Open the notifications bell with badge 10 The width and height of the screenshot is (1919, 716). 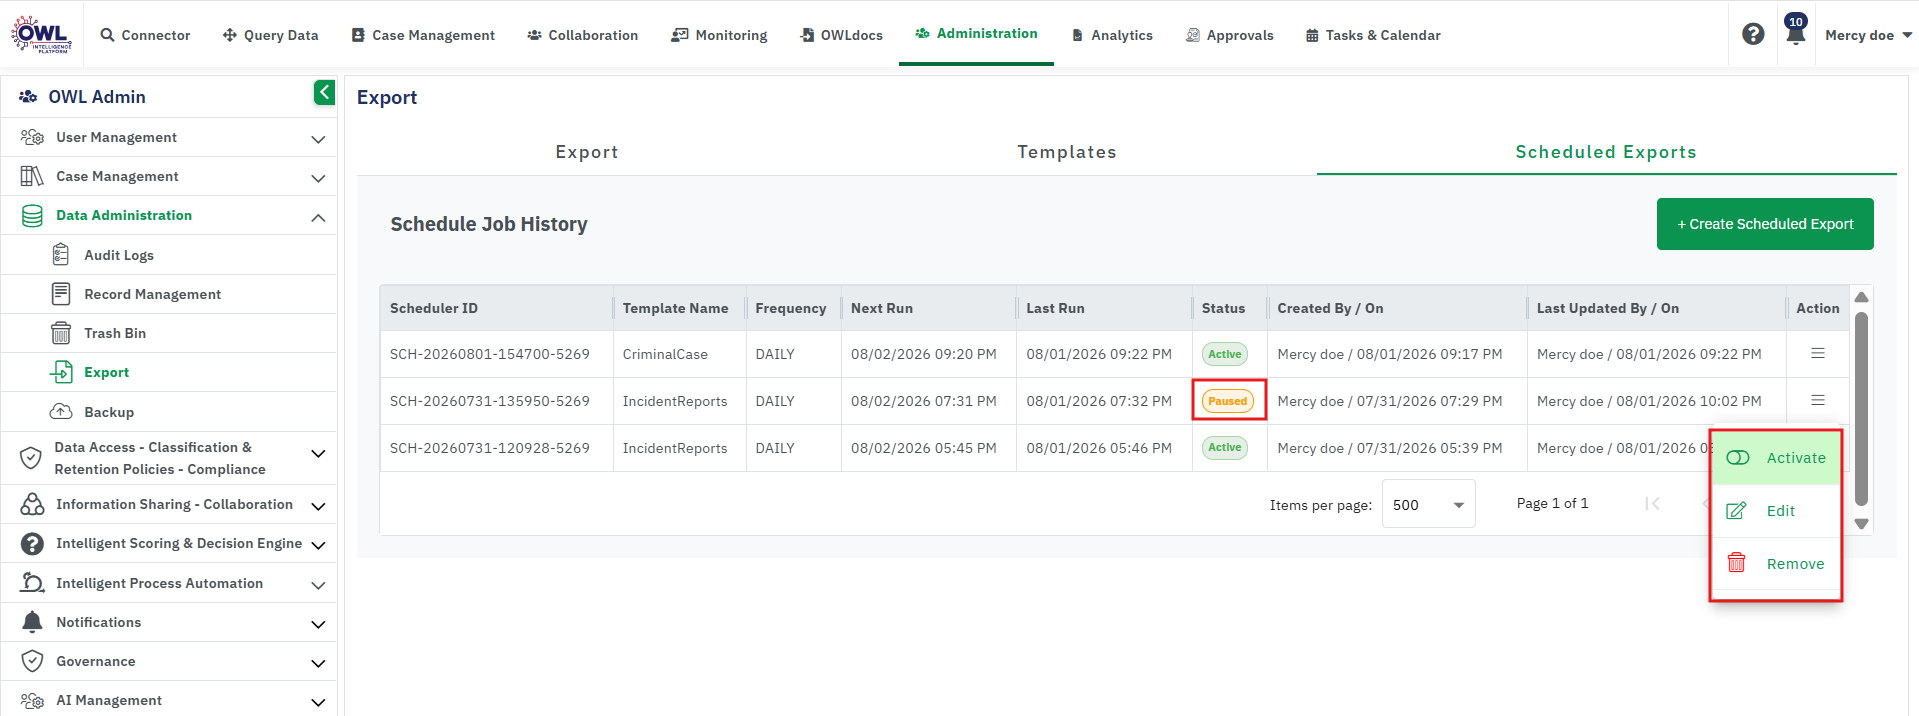click(x=1796, y=30)
